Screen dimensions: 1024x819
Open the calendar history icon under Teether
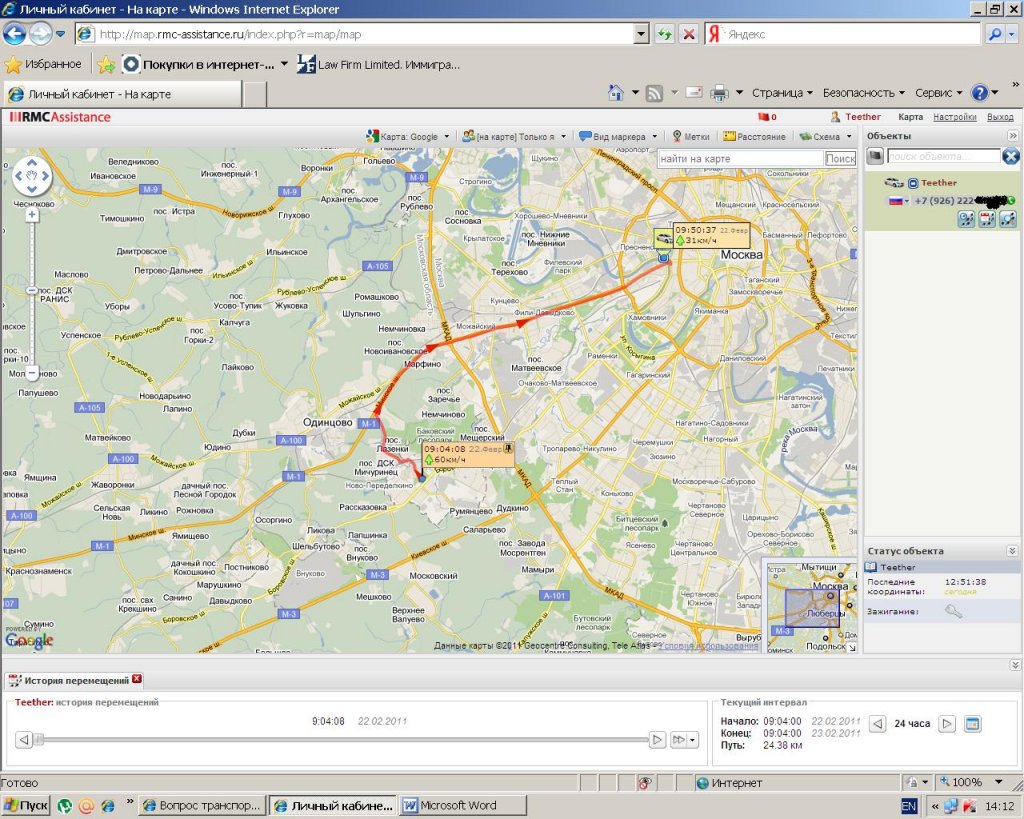tap(987, 219)
